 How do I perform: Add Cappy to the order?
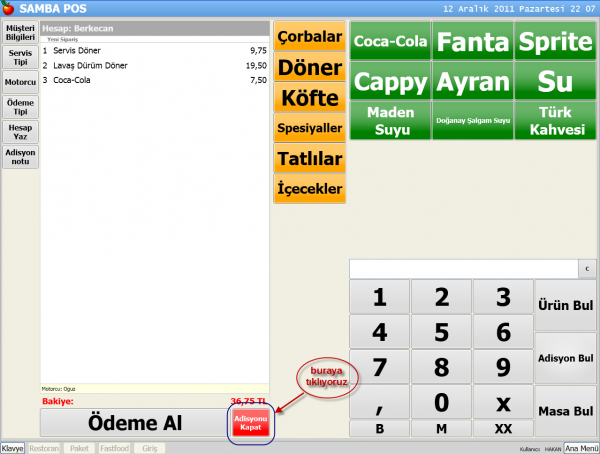click(390, 81)
